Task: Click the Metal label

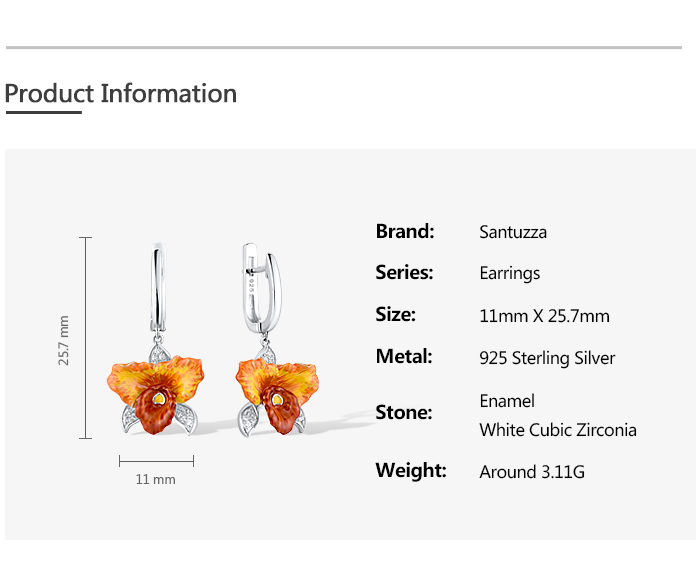Action: 404,357
